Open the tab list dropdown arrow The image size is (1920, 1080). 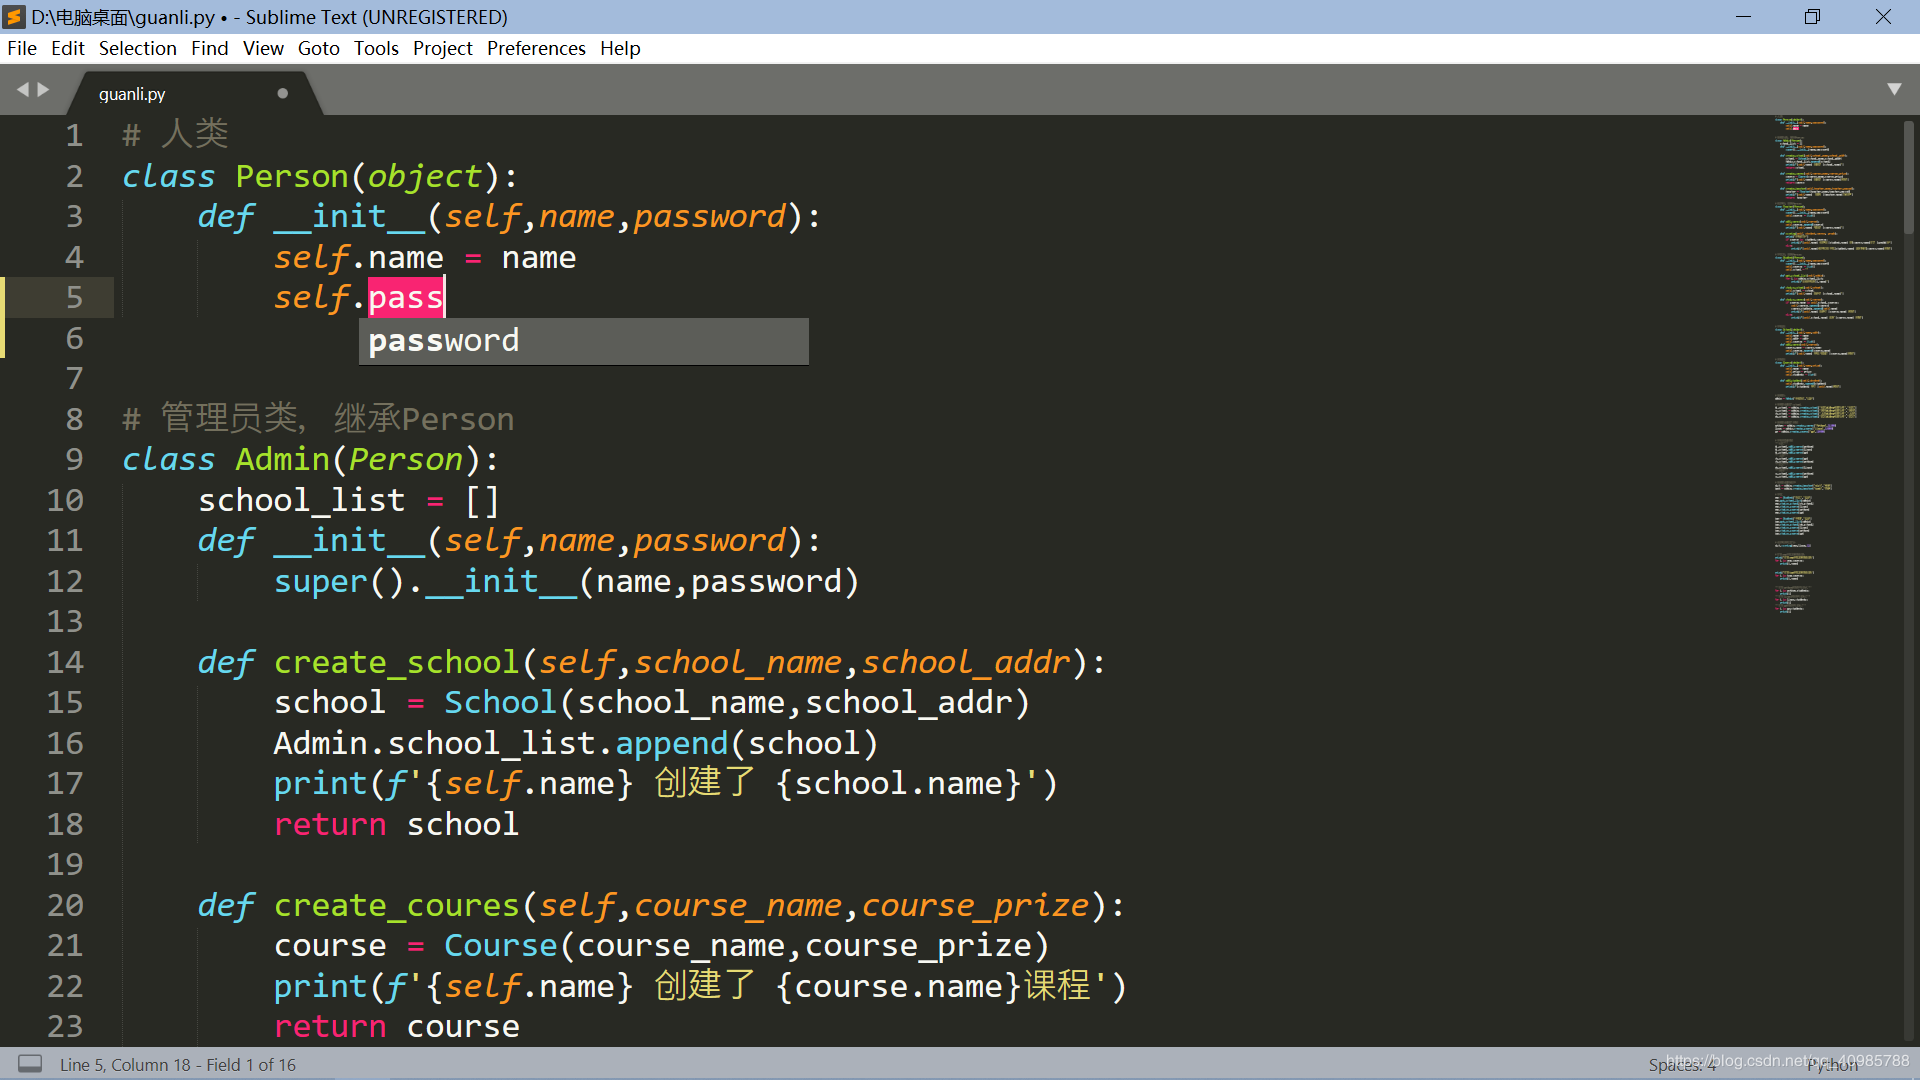click(1893, 90)
